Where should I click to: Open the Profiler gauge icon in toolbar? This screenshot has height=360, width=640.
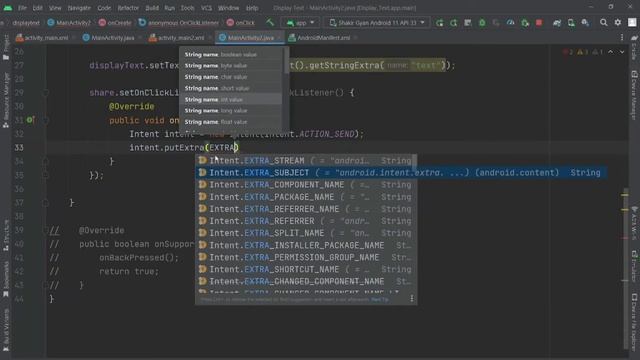pos(510,23)
